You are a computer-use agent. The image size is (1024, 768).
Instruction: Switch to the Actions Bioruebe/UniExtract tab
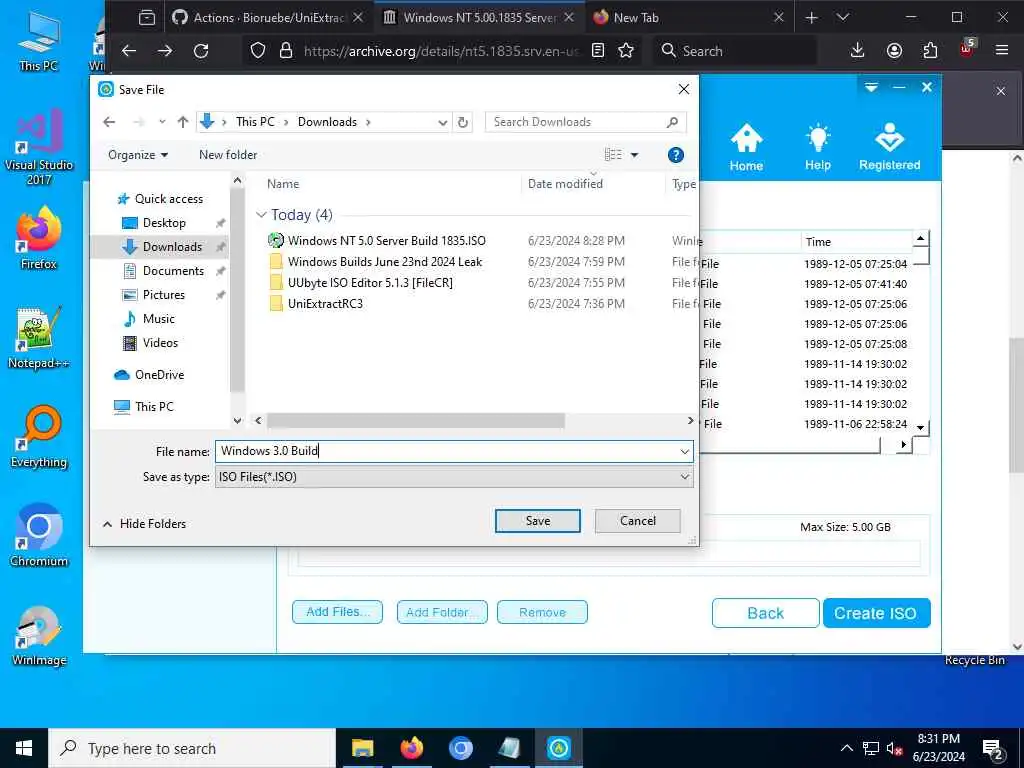(x=268, y=18)
